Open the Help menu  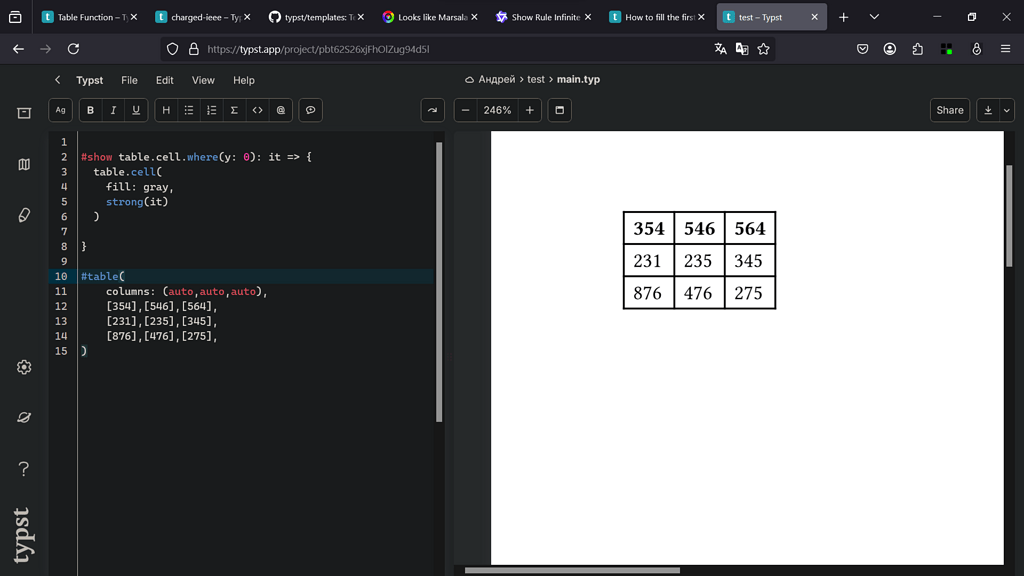[243, 80]
